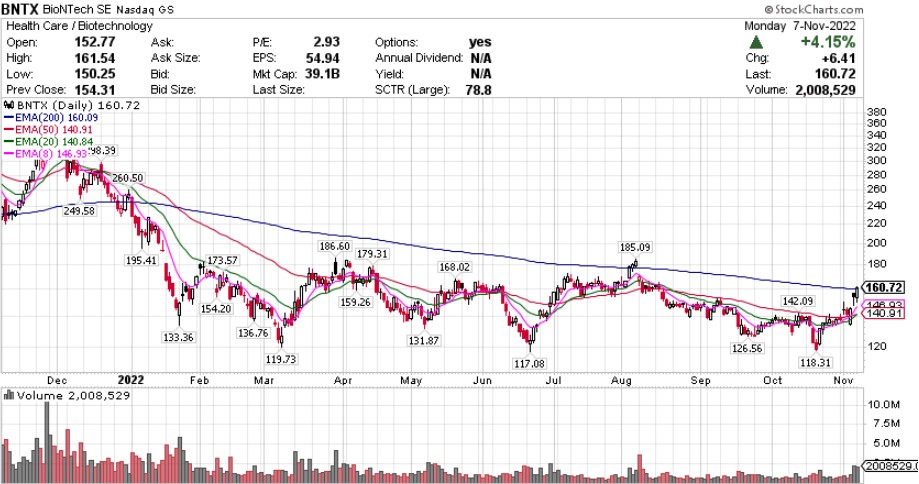Click the BioNTech SE company name
This screenshot has width=919, height=484.
coord(77,9)
